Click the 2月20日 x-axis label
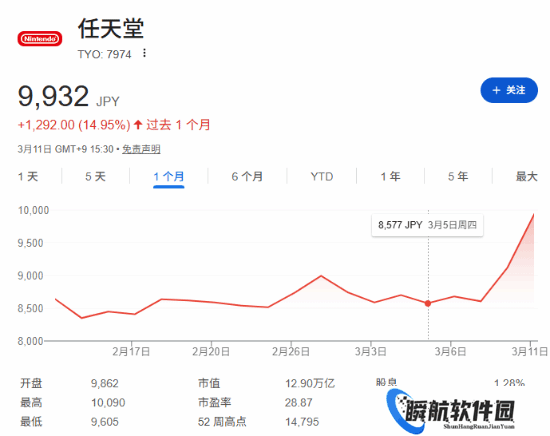 point(211,351)
